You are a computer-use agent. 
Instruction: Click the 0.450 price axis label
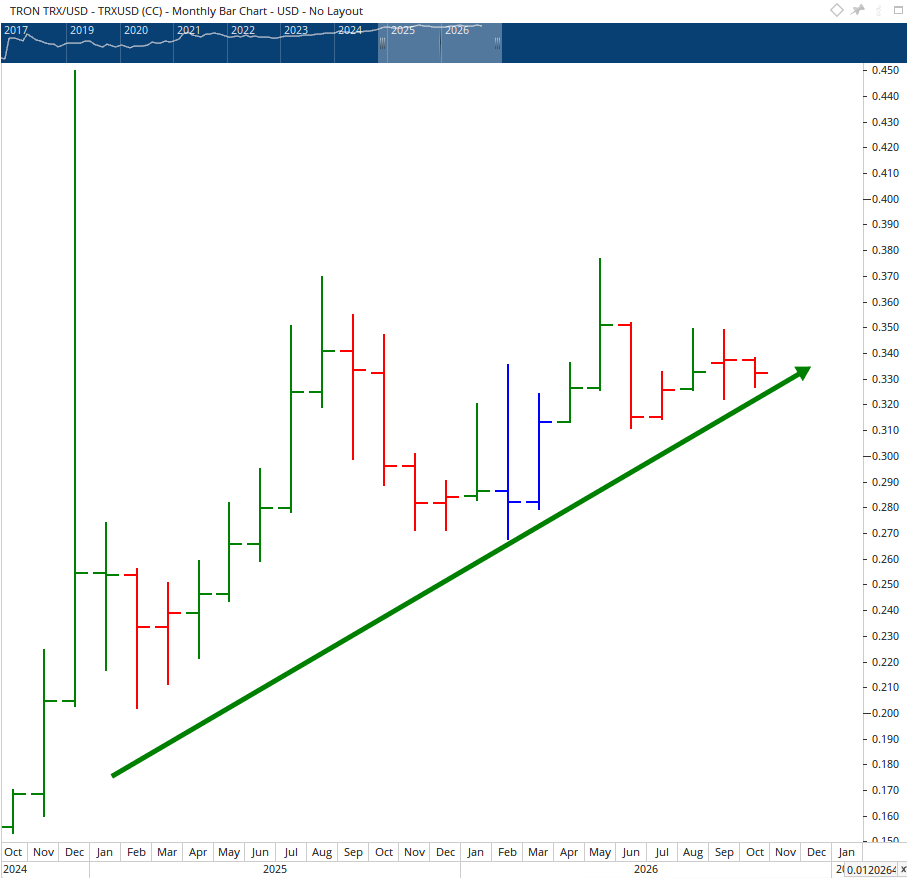(885, 70)
